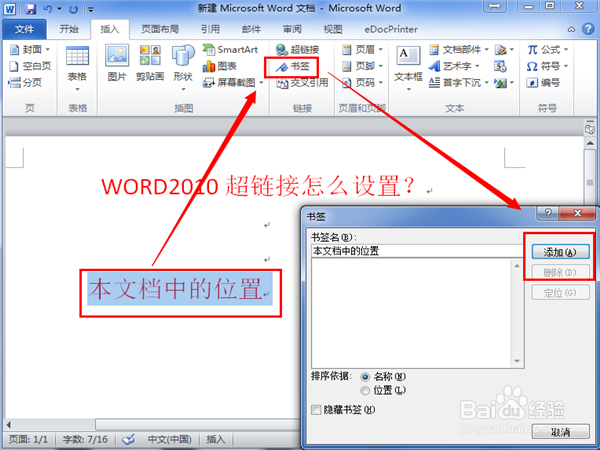Insert a Cross-reference (交叉引用)
Viewport: 600px width, 450px height.
click(302, 83)
